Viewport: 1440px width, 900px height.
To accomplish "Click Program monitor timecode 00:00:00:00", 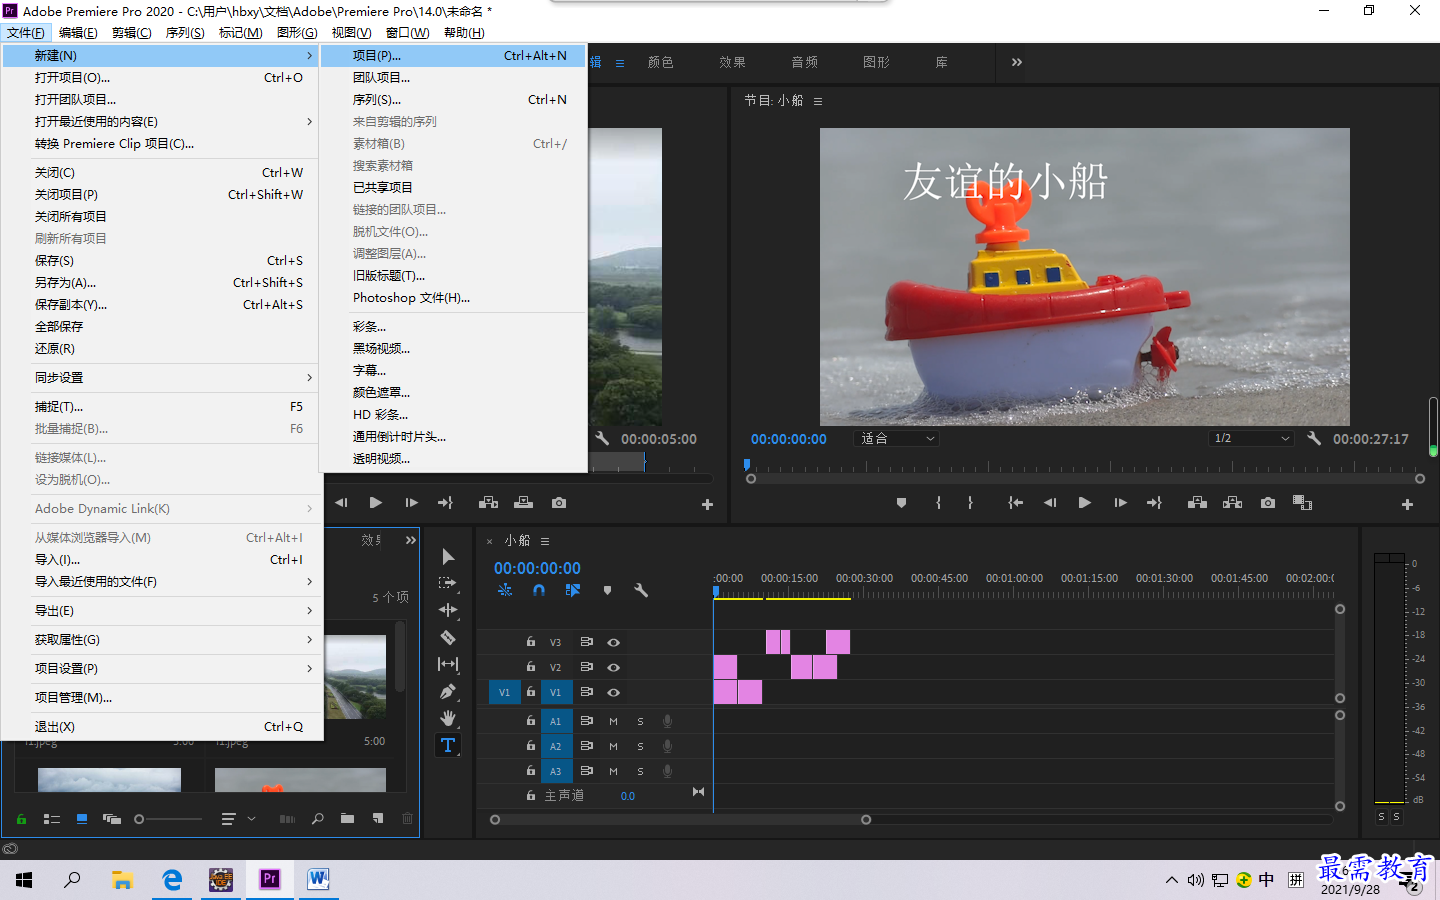I will click(789, 439).
